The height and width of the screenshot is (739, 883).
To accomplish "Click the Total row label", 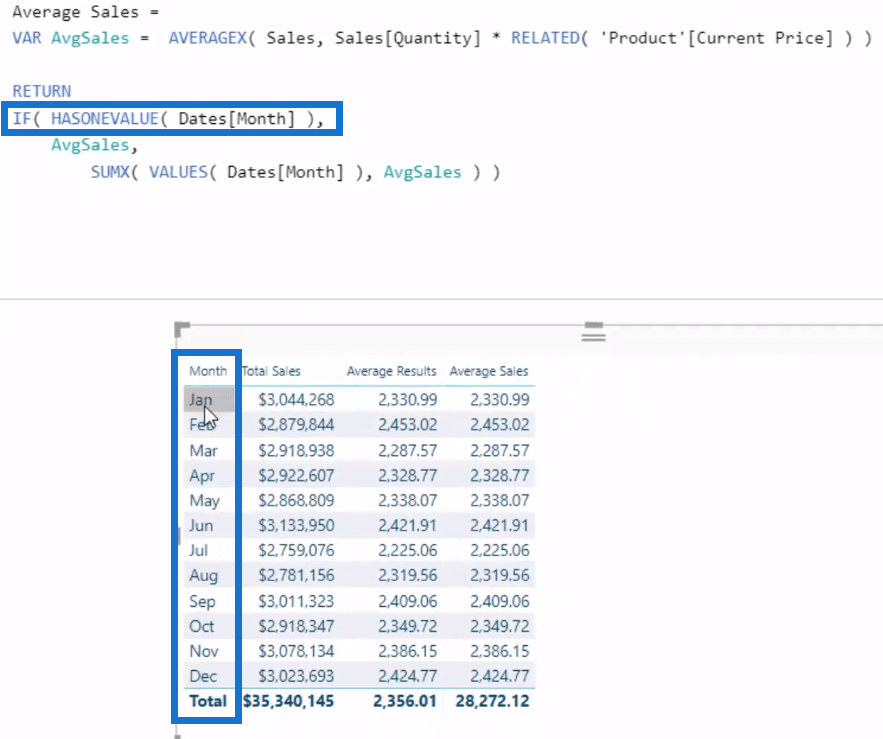I will pyautogui.click(x=208, y=701).
